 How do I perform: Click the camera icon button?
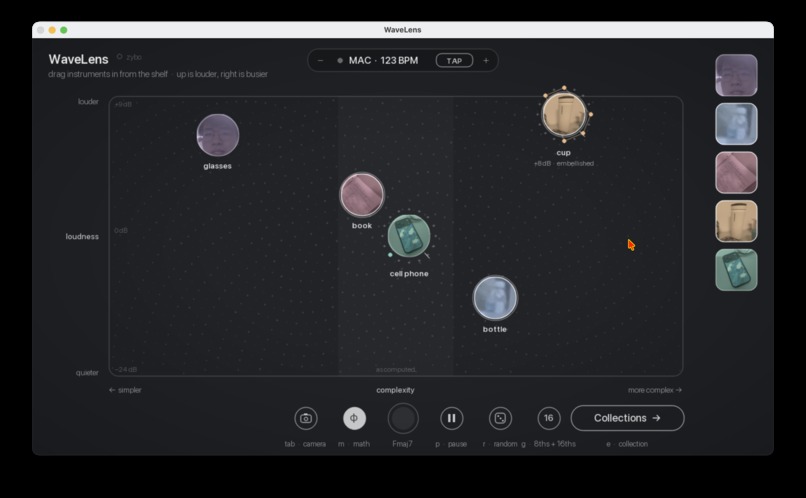[306, 418]
